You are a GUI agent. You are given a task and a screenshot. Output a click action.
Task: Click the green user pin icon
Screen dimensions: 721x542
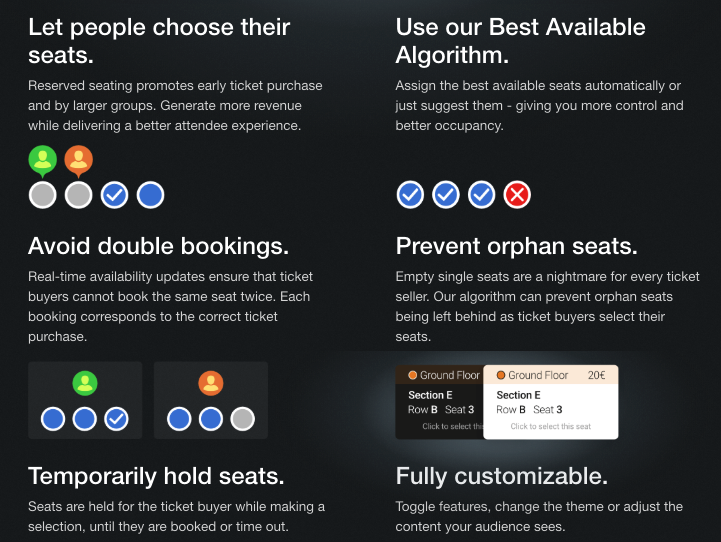[43, 160]
